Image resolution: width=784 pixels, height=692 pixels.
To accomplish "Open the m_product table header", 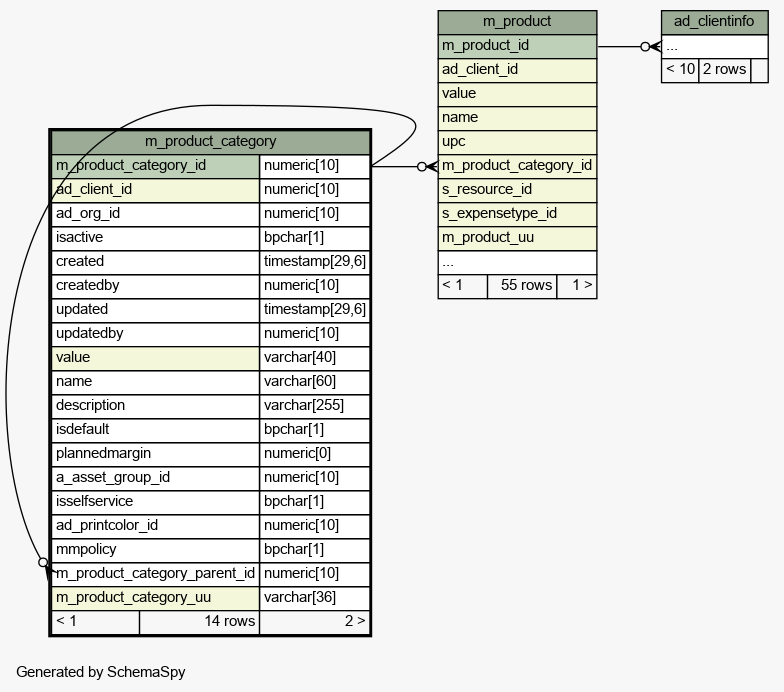I will tap(517, 21).
